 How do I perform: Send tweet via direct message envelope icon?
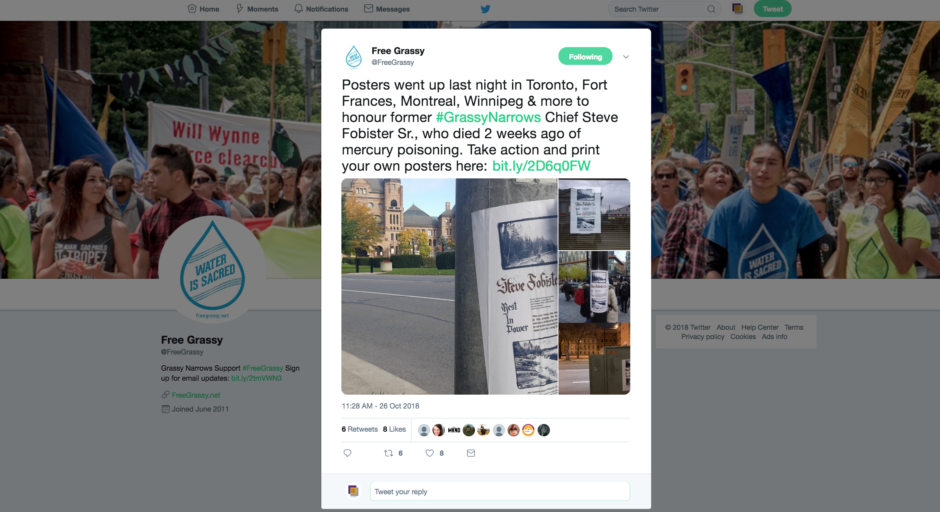point(471,453)
